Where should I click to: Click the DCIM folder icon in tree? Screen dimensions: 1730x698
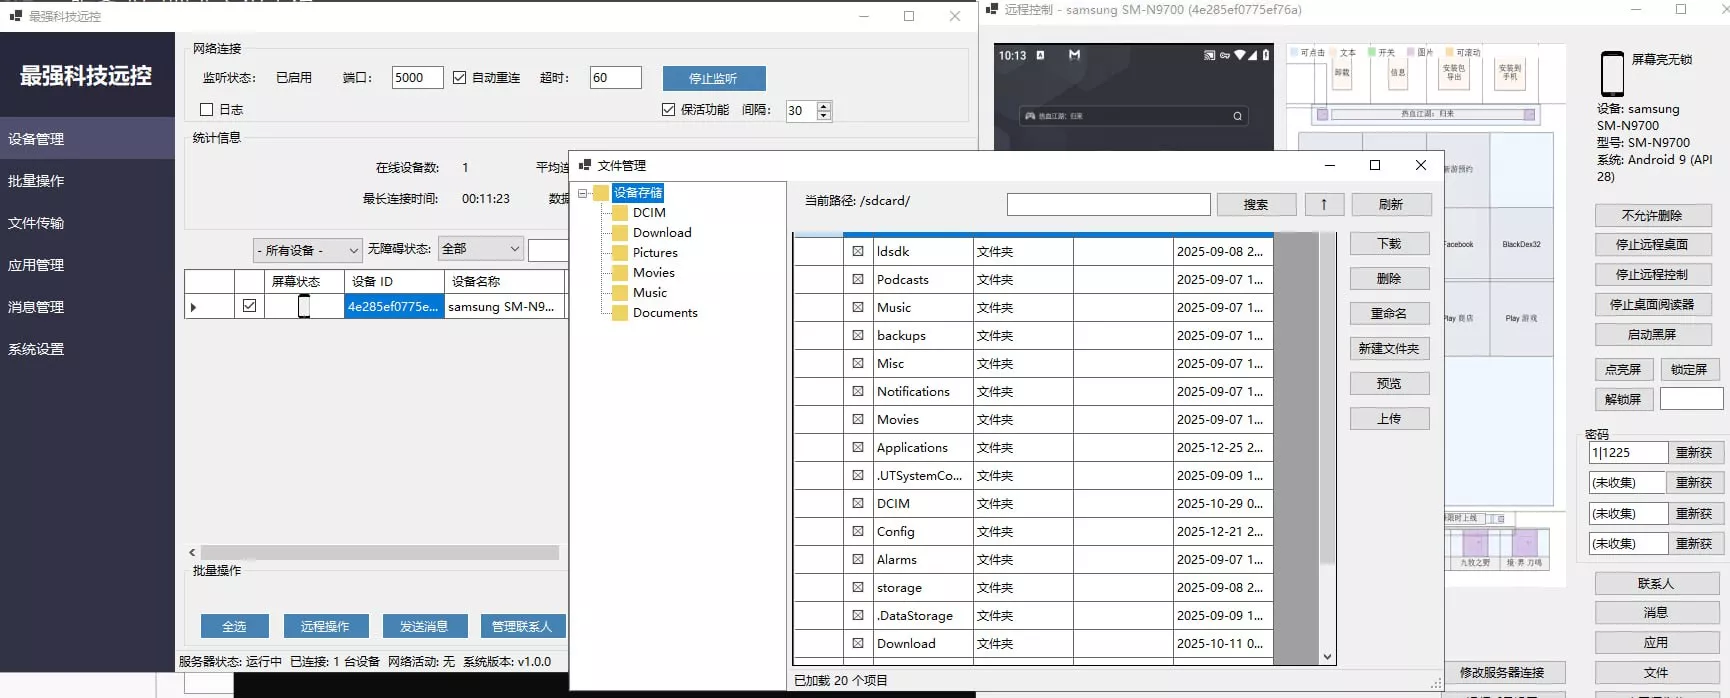click(x=620, y=213)
